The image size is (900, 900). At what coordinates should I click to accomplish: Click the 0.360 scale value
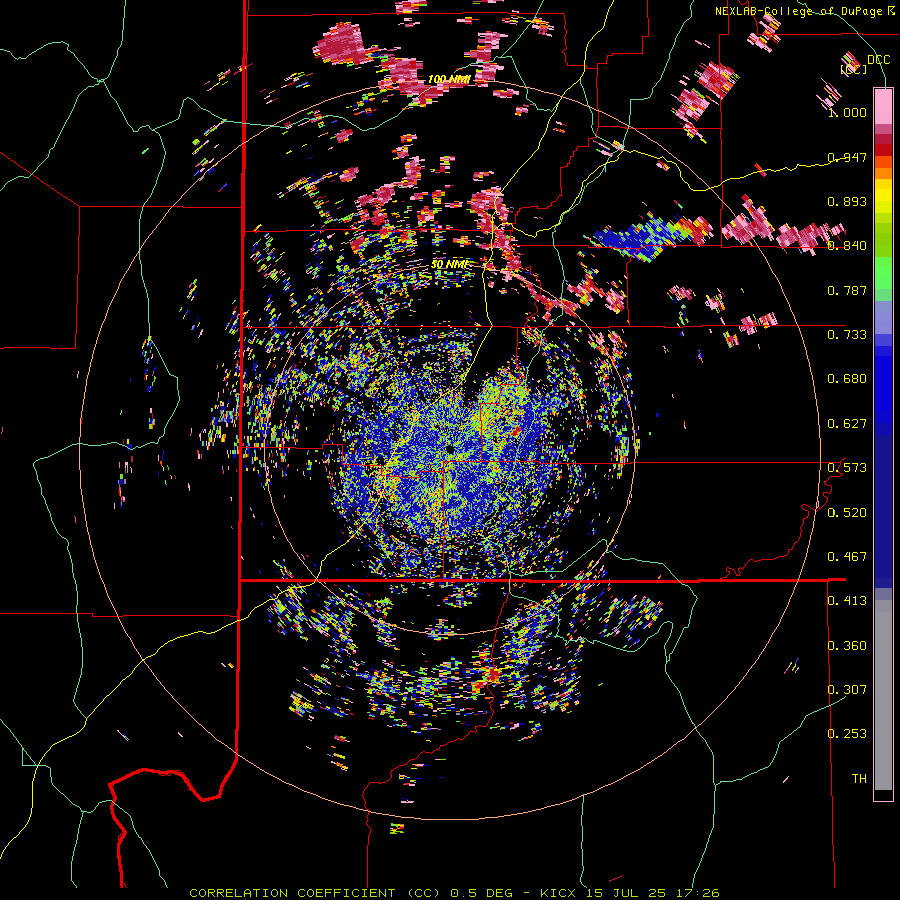coord(847,646)
